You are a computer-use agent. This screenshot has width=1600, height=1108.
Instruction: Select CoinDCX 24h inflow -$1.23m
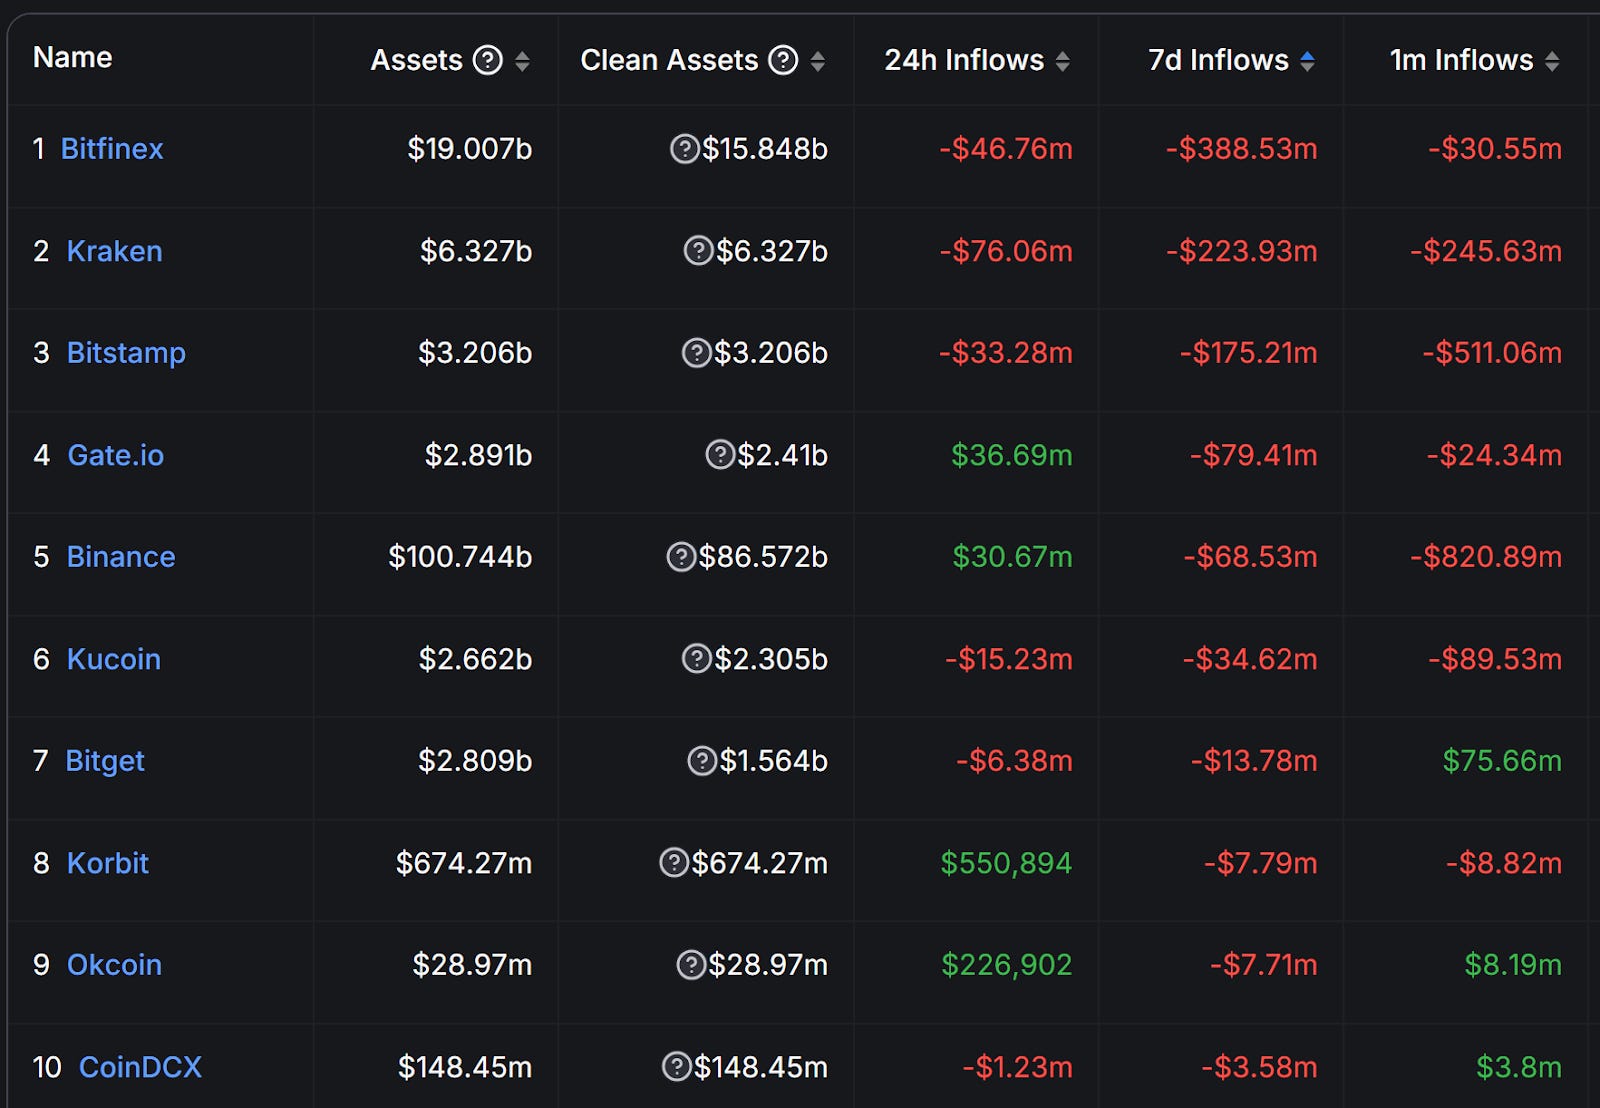click(1018, 1067)
